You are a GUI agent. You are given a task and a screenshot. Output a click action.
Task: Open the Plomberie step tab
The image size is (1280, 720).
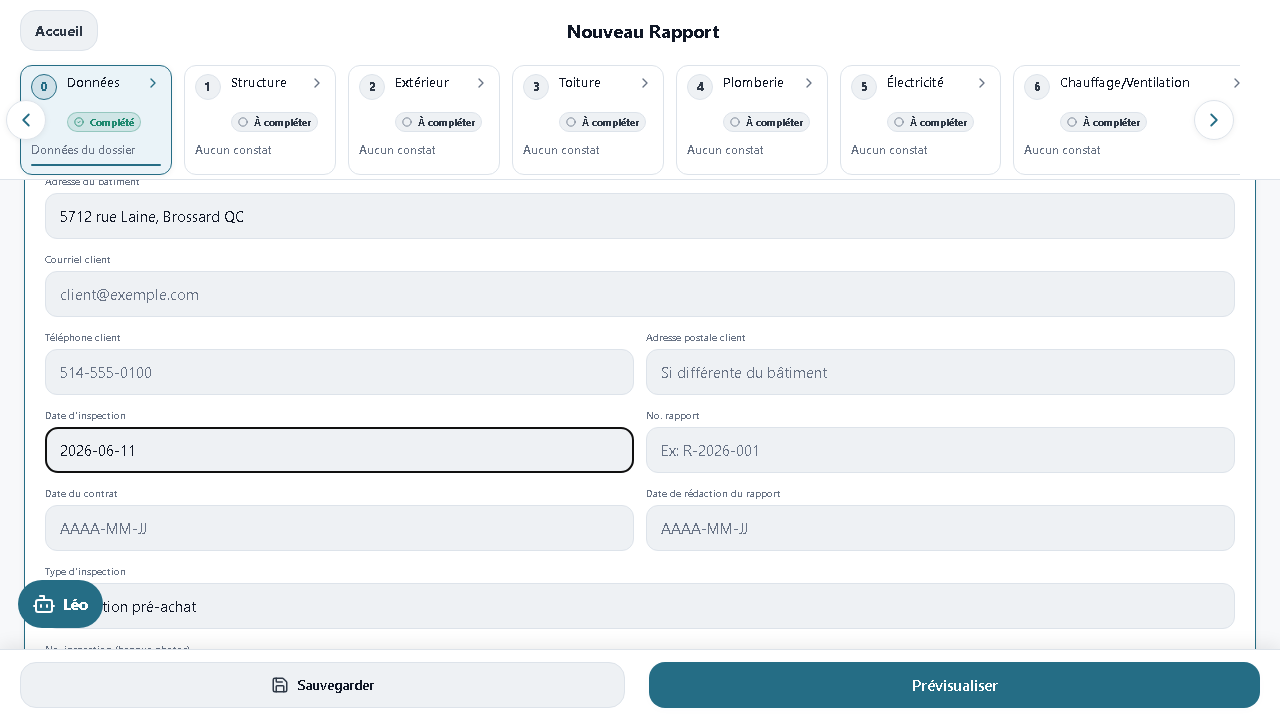point(752,120)
